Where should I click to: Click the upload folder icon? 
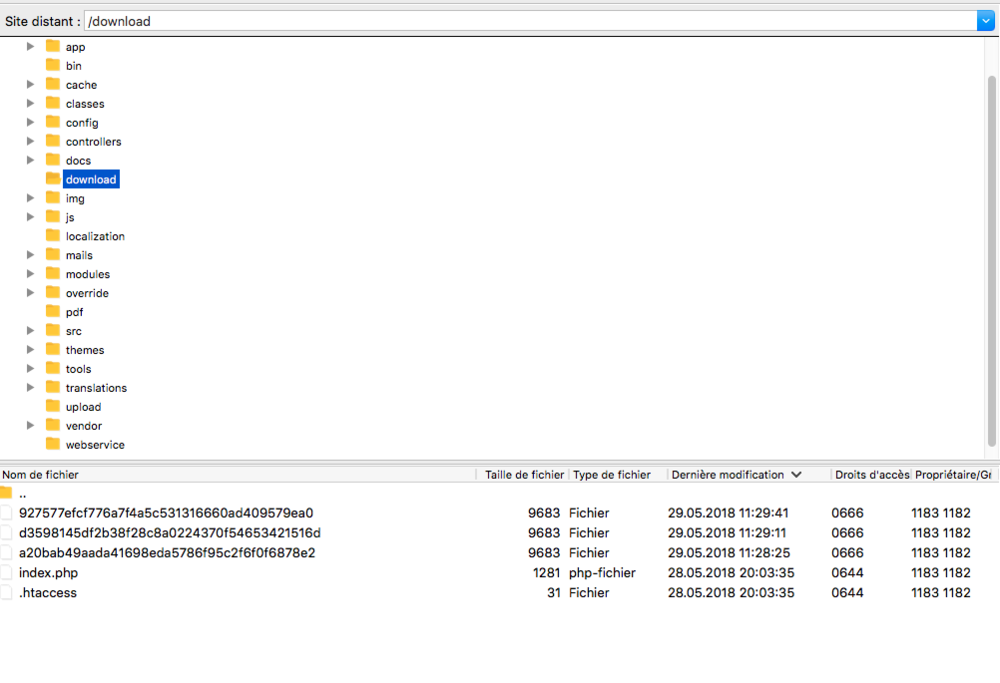tap(54, 406)
